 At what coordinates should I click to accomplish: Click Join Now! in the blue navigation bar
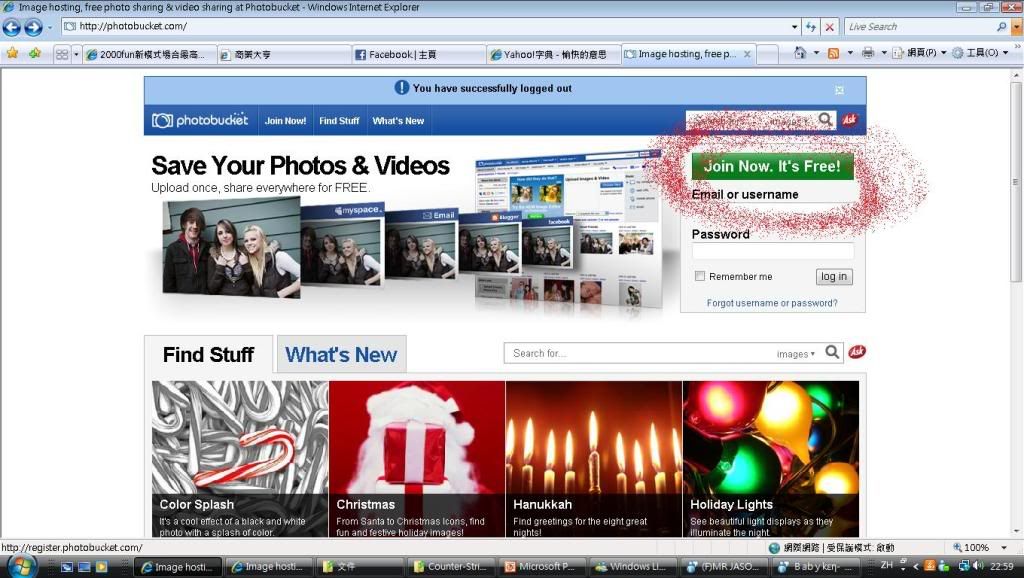pyautogui.click(x=285, y=121)
